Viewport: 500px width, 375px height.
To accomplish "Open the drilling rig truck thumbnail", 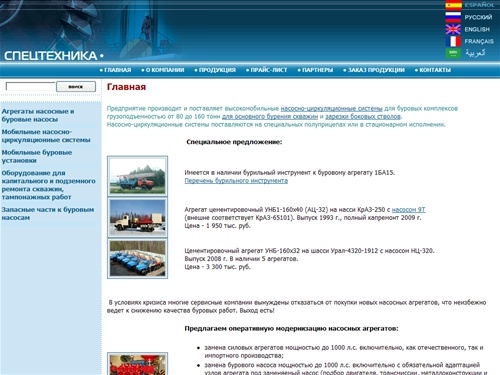I will tap(137, 176).
